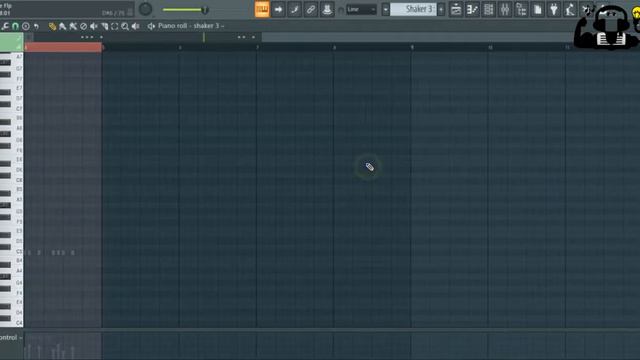
Task: Open the Browser window button
Action: click(x=521, y=9)
